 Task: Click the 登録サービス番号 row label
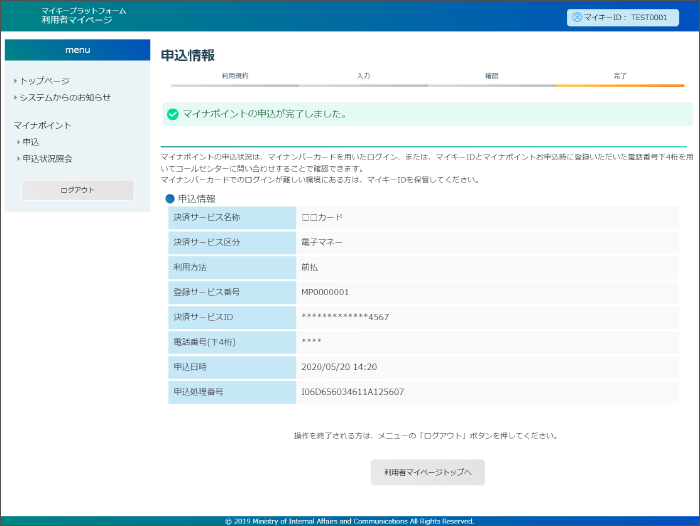[x=232, y=292]
